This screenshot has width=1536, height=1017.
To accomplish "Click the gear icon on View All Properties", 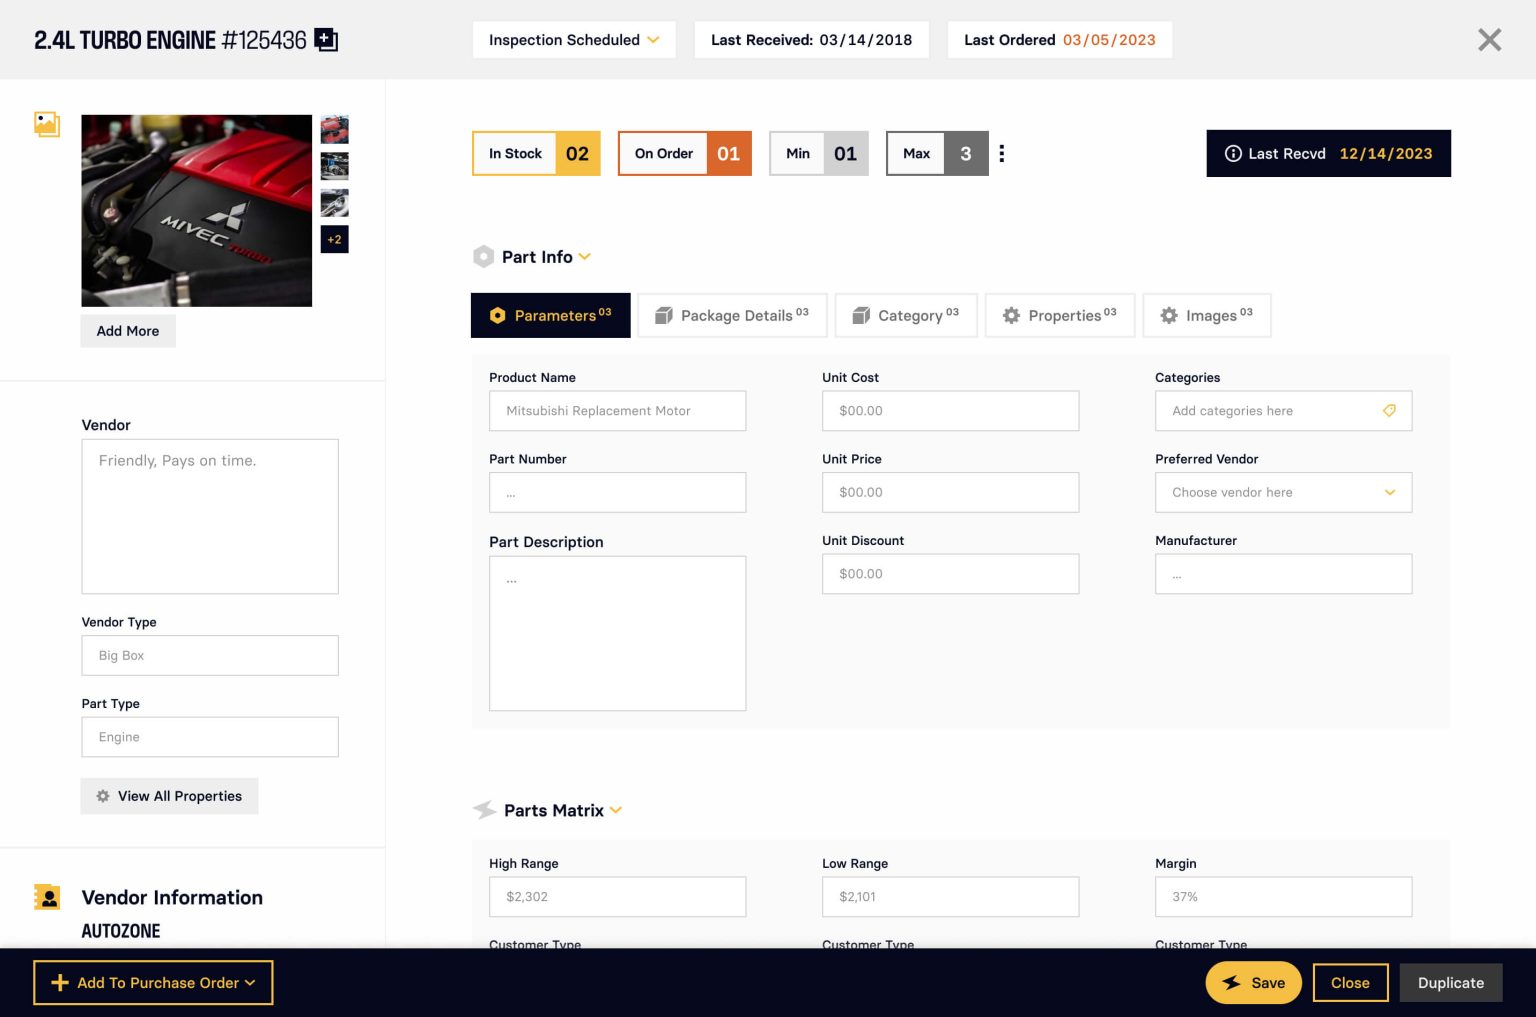I will tap(103, 796).
